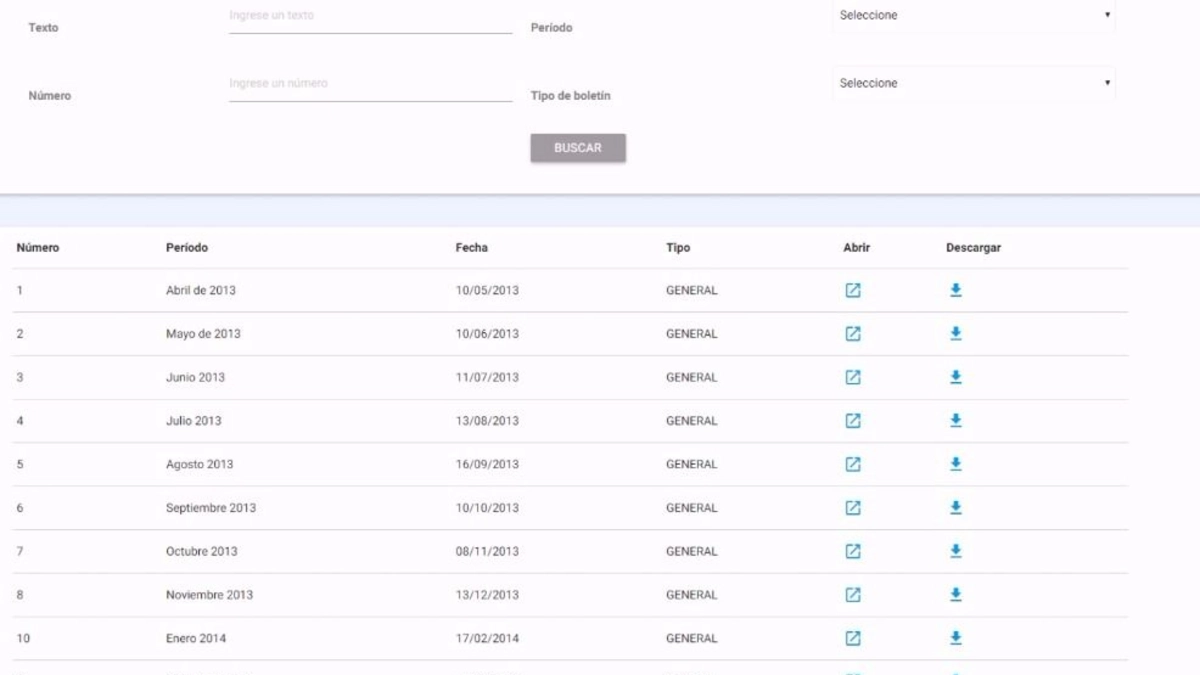This screenshot has height=675, width=1200.
Task: Open bulletin number 1 from Abril de 2013
Action: click(853, 290)
